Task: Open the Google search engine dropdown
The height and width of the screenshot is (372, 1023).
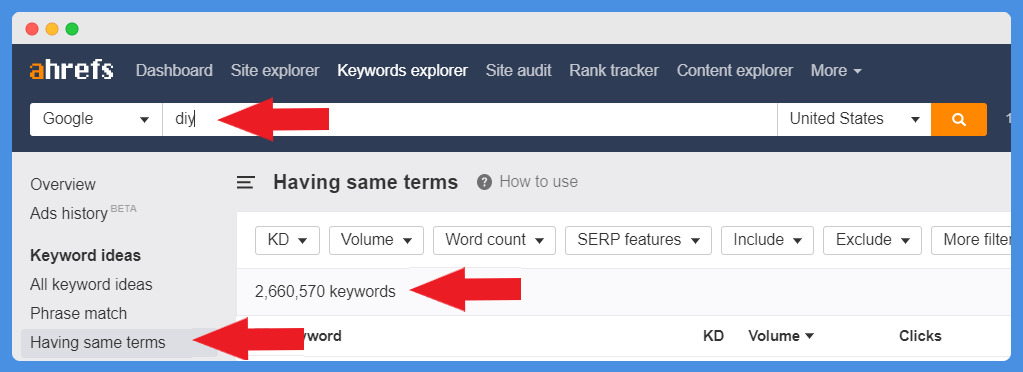Action: coord(96,119)
